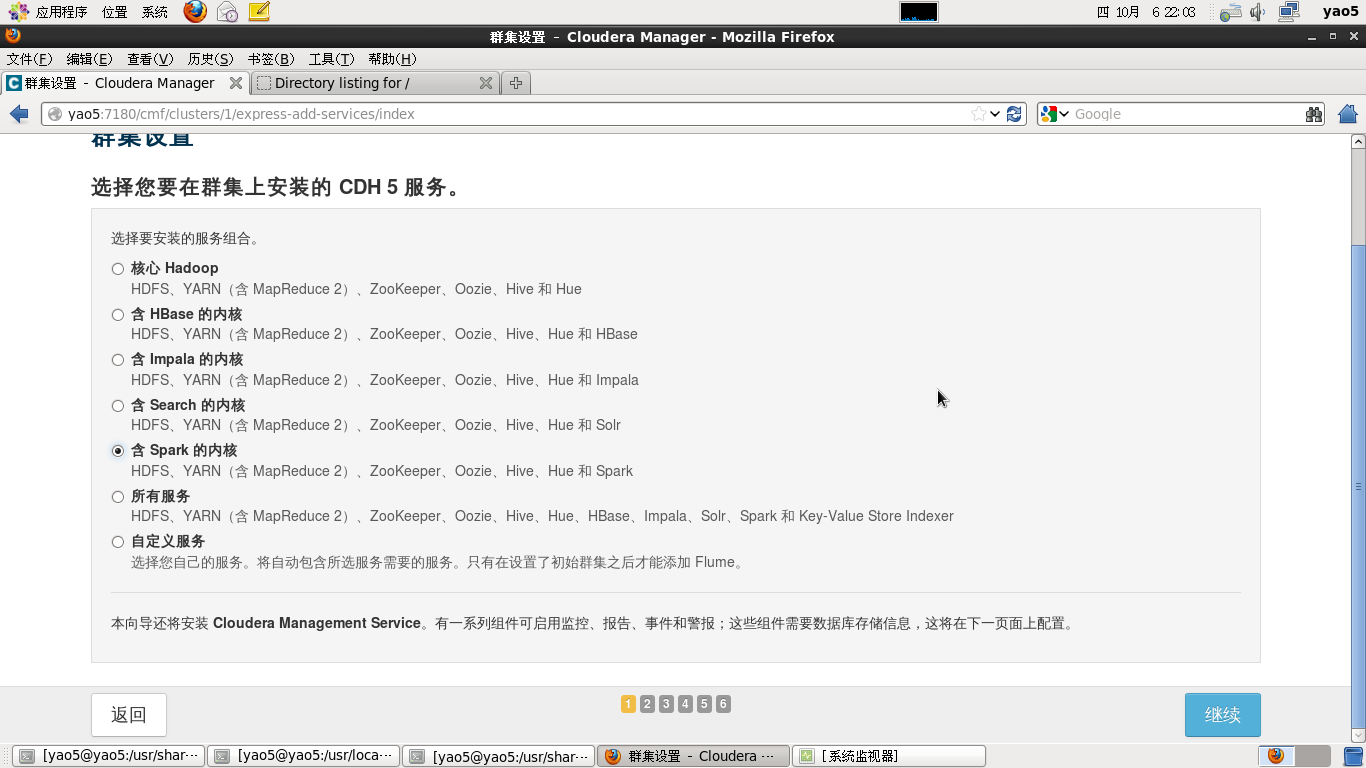The width and height of the screenshot is (1366, 768).
Task: Go to wizard step 6 indicator
Action: click(723, 704)
